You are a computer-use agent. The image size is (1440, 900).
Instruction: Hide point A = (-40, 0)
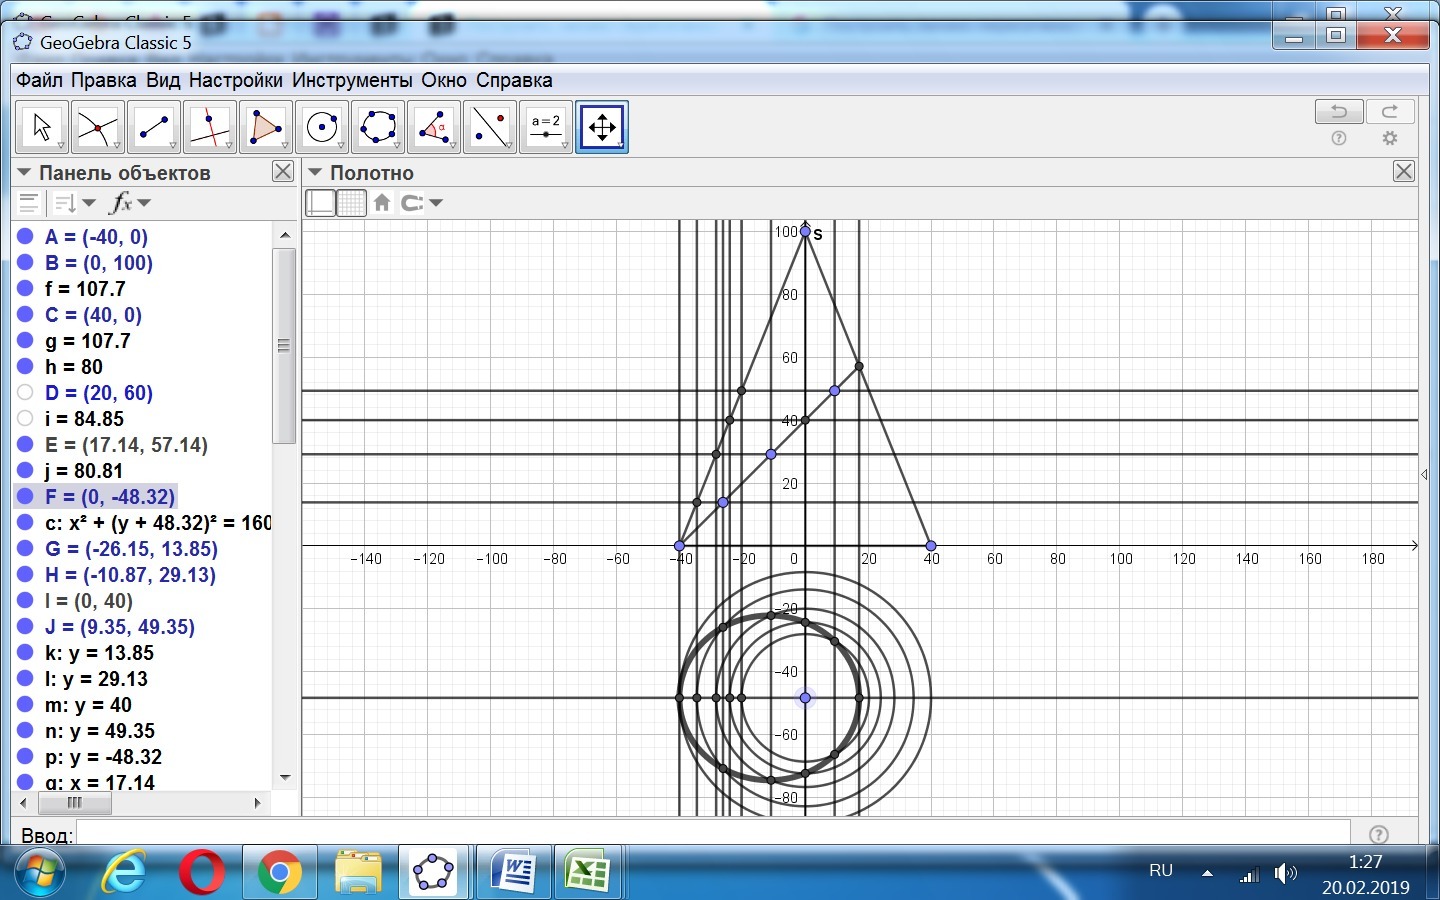(25, 237)
